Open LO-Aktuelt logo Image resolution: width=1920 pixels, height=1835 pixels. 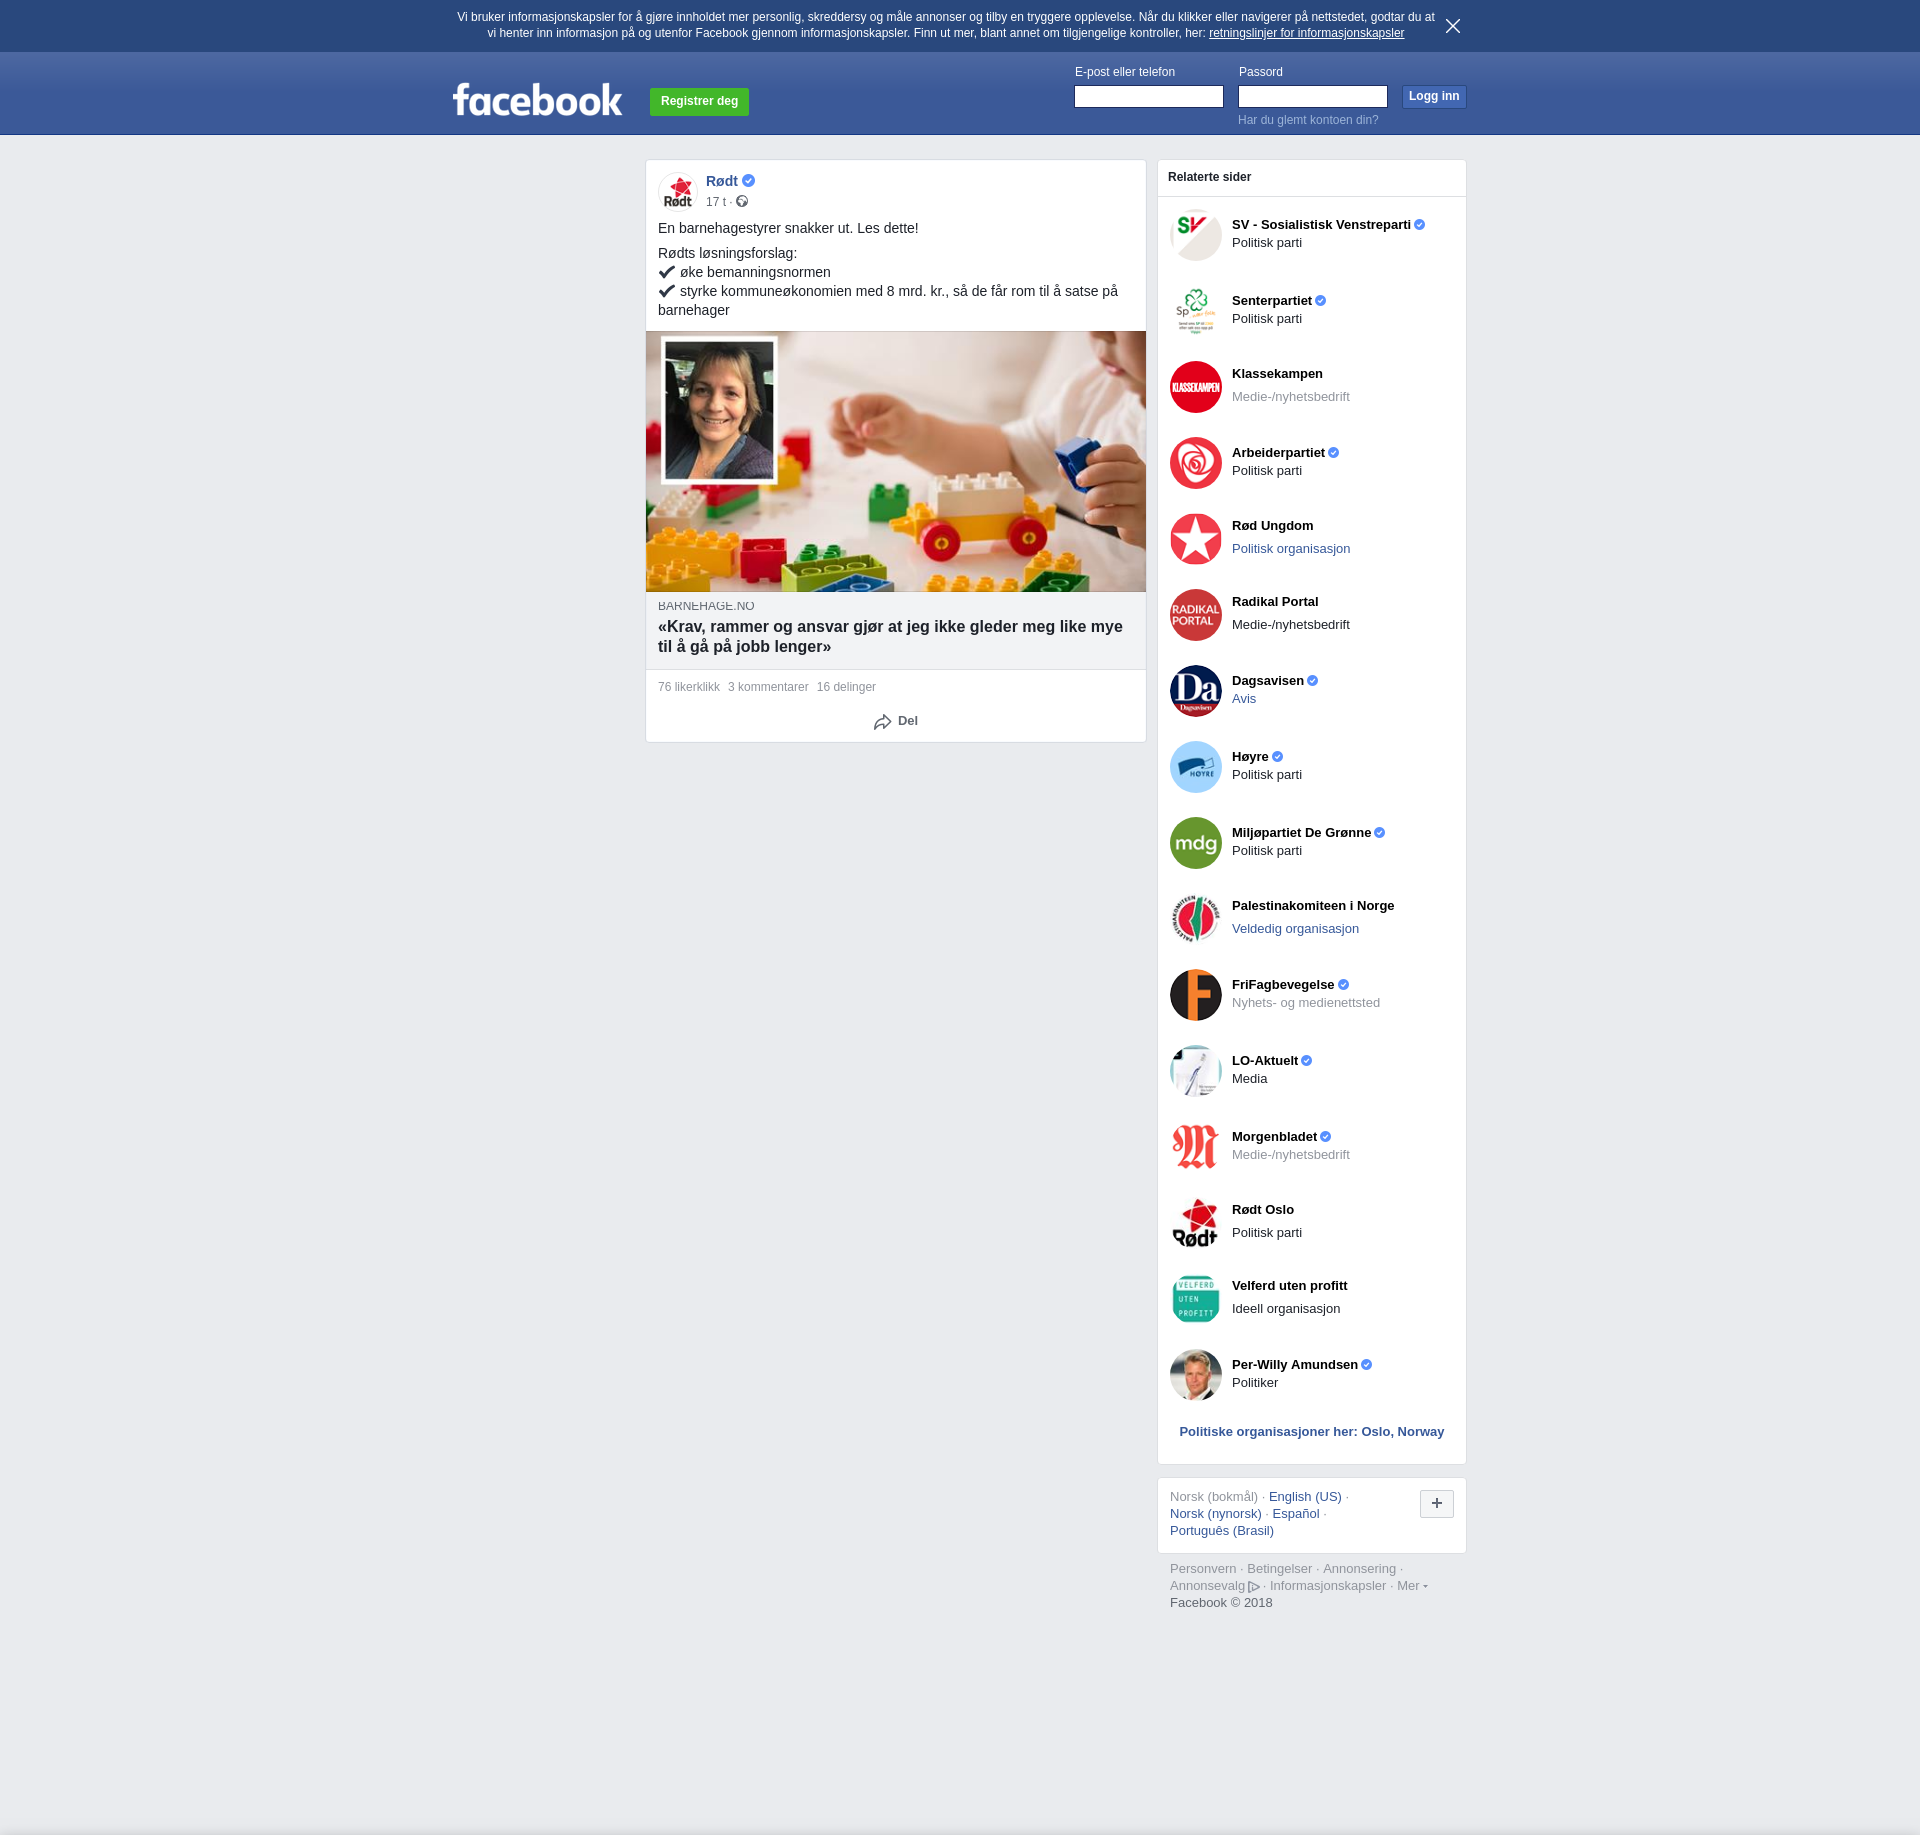pyautogui.click(x=1196, y=1071)
